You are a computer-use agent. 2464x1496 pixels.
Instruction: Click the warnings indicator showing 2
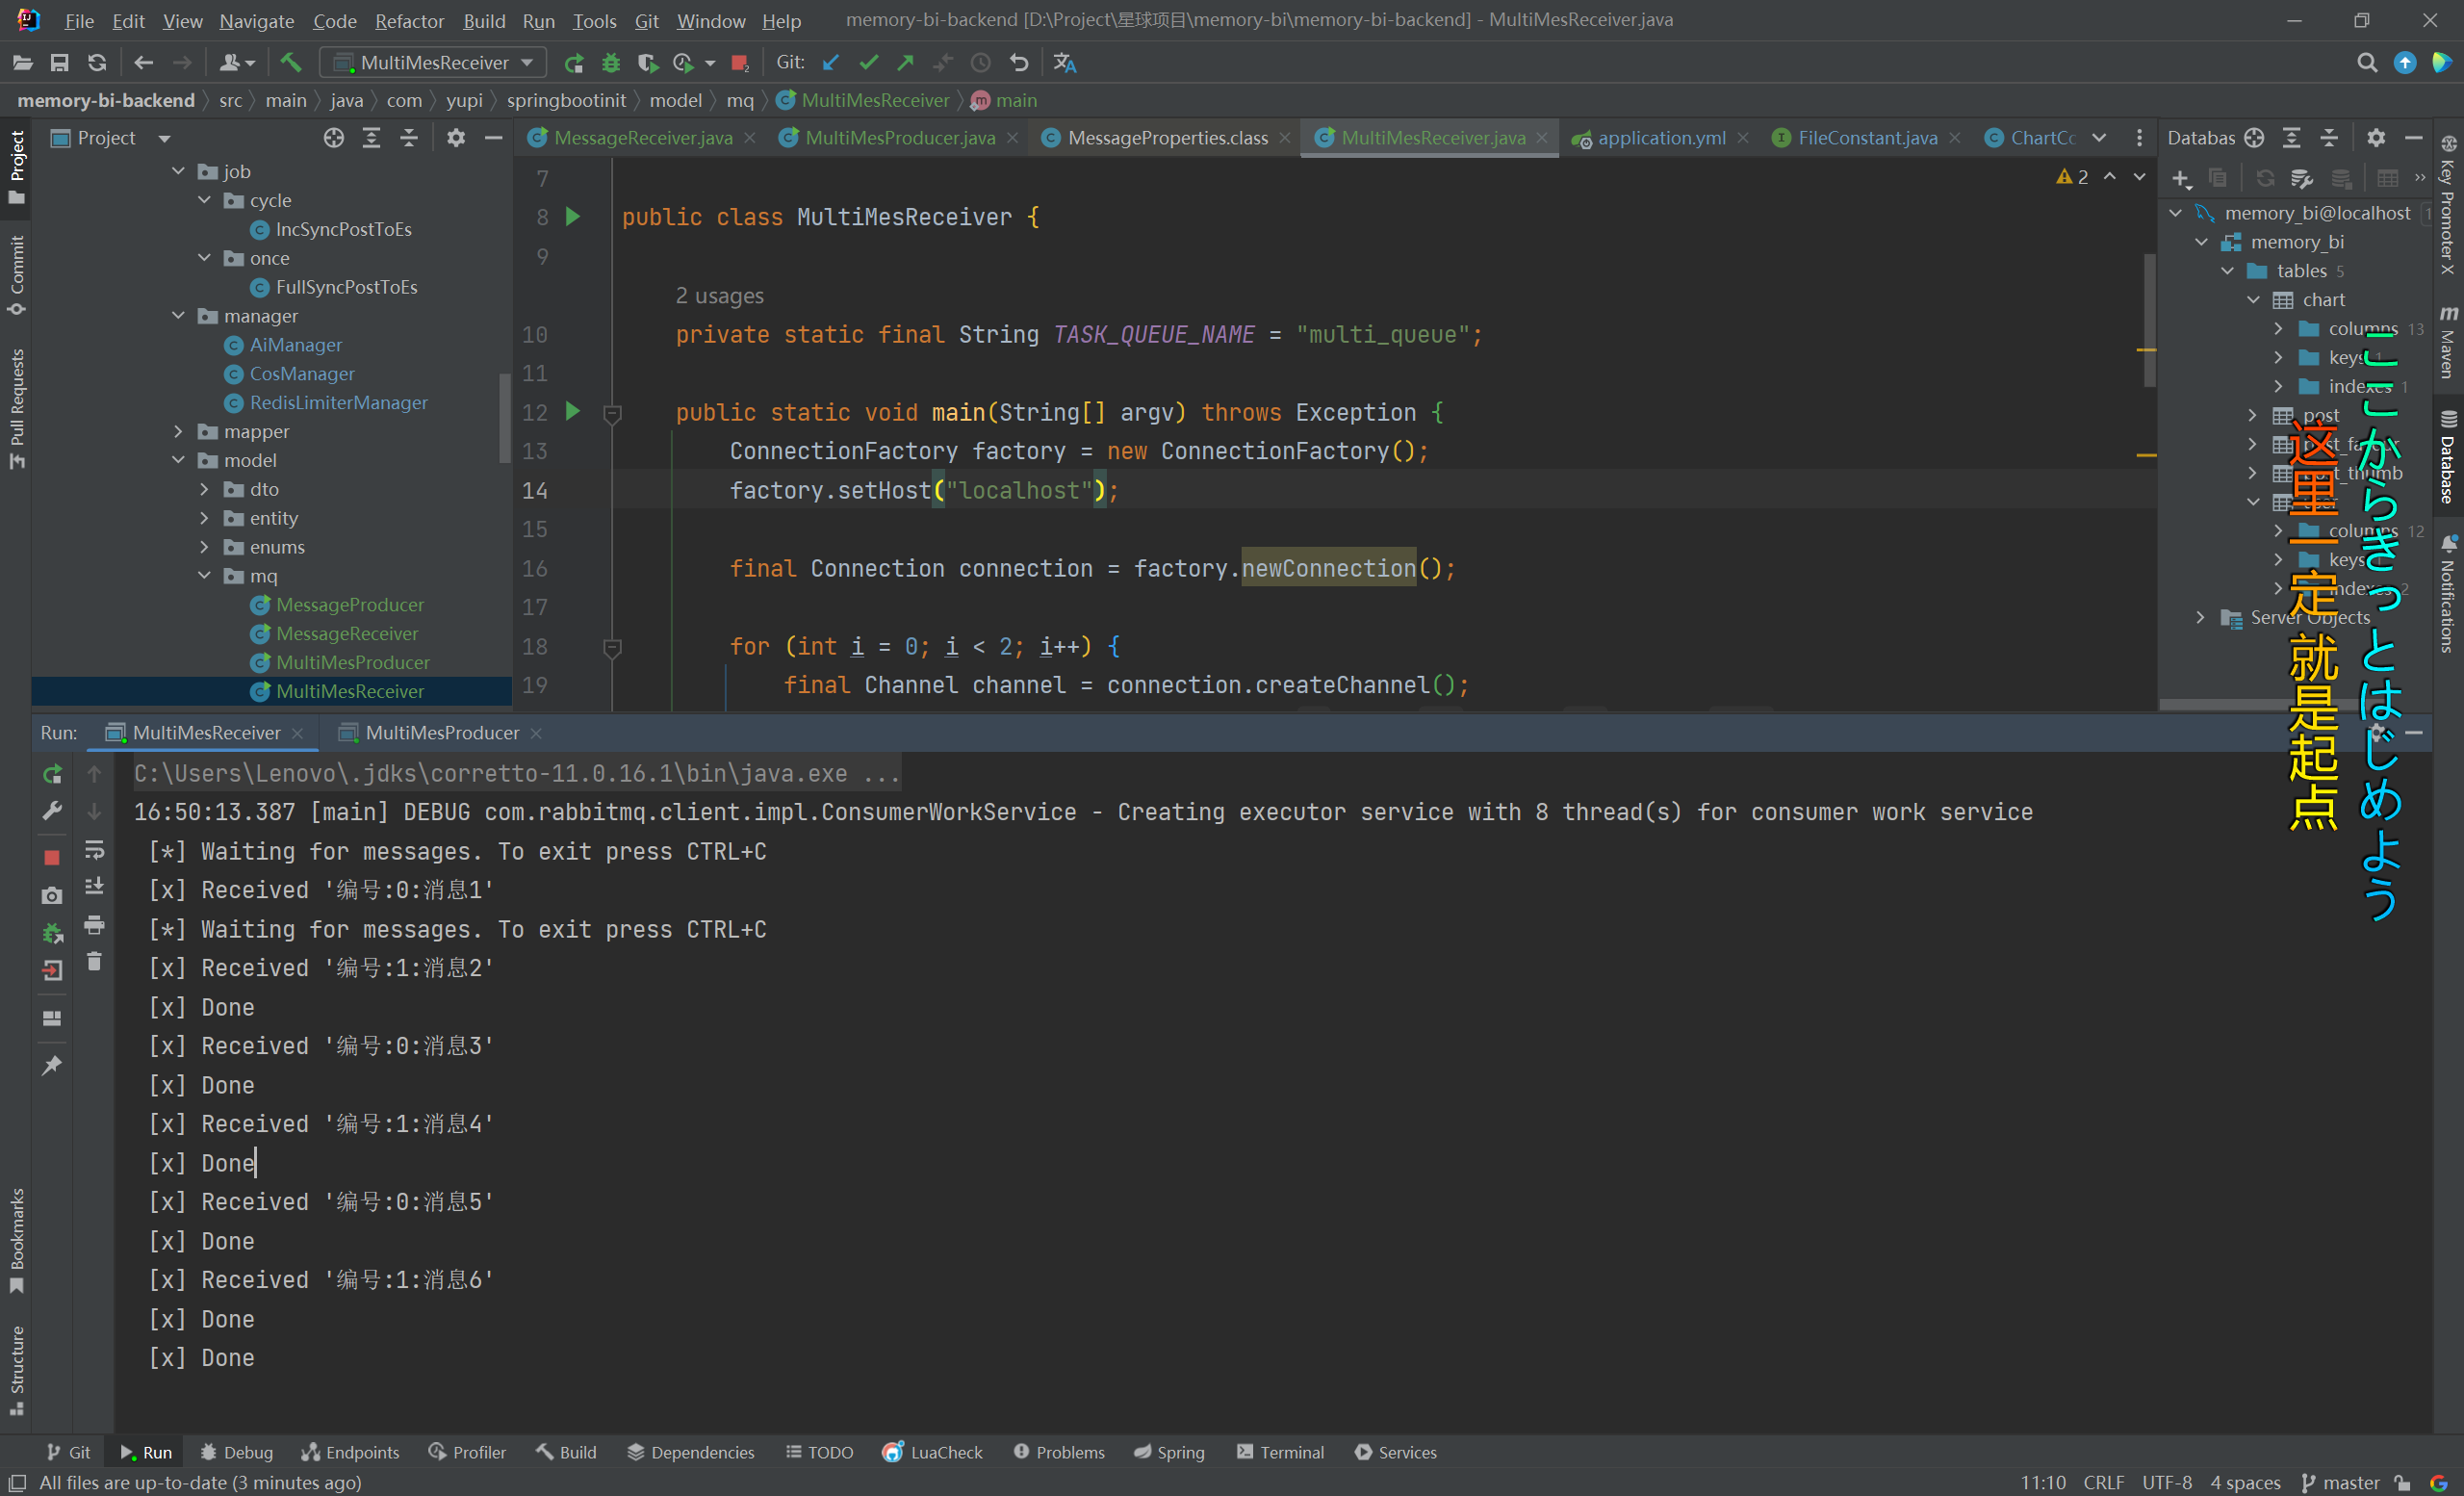(x=2072, y=177)
